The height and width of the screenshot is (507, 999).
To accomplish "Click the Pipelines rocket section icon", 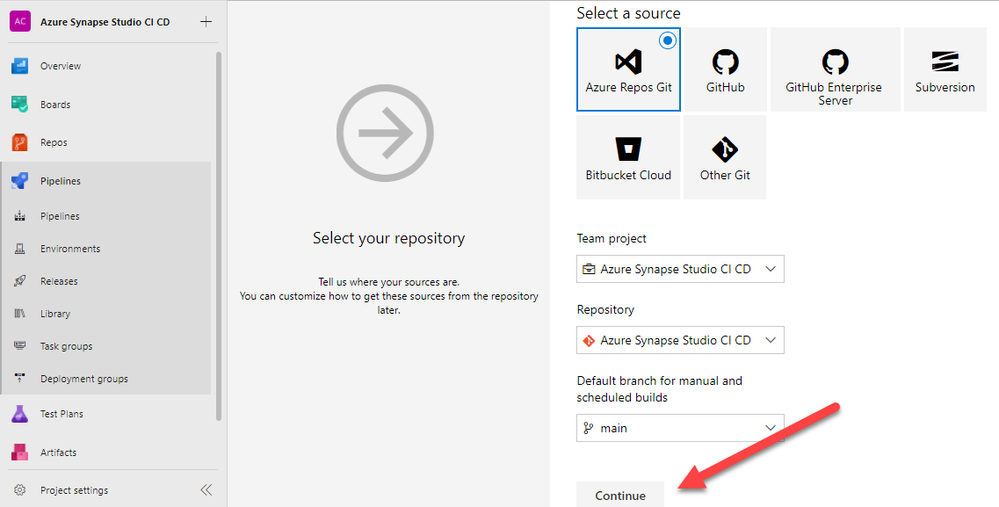I will click(20, 181).
